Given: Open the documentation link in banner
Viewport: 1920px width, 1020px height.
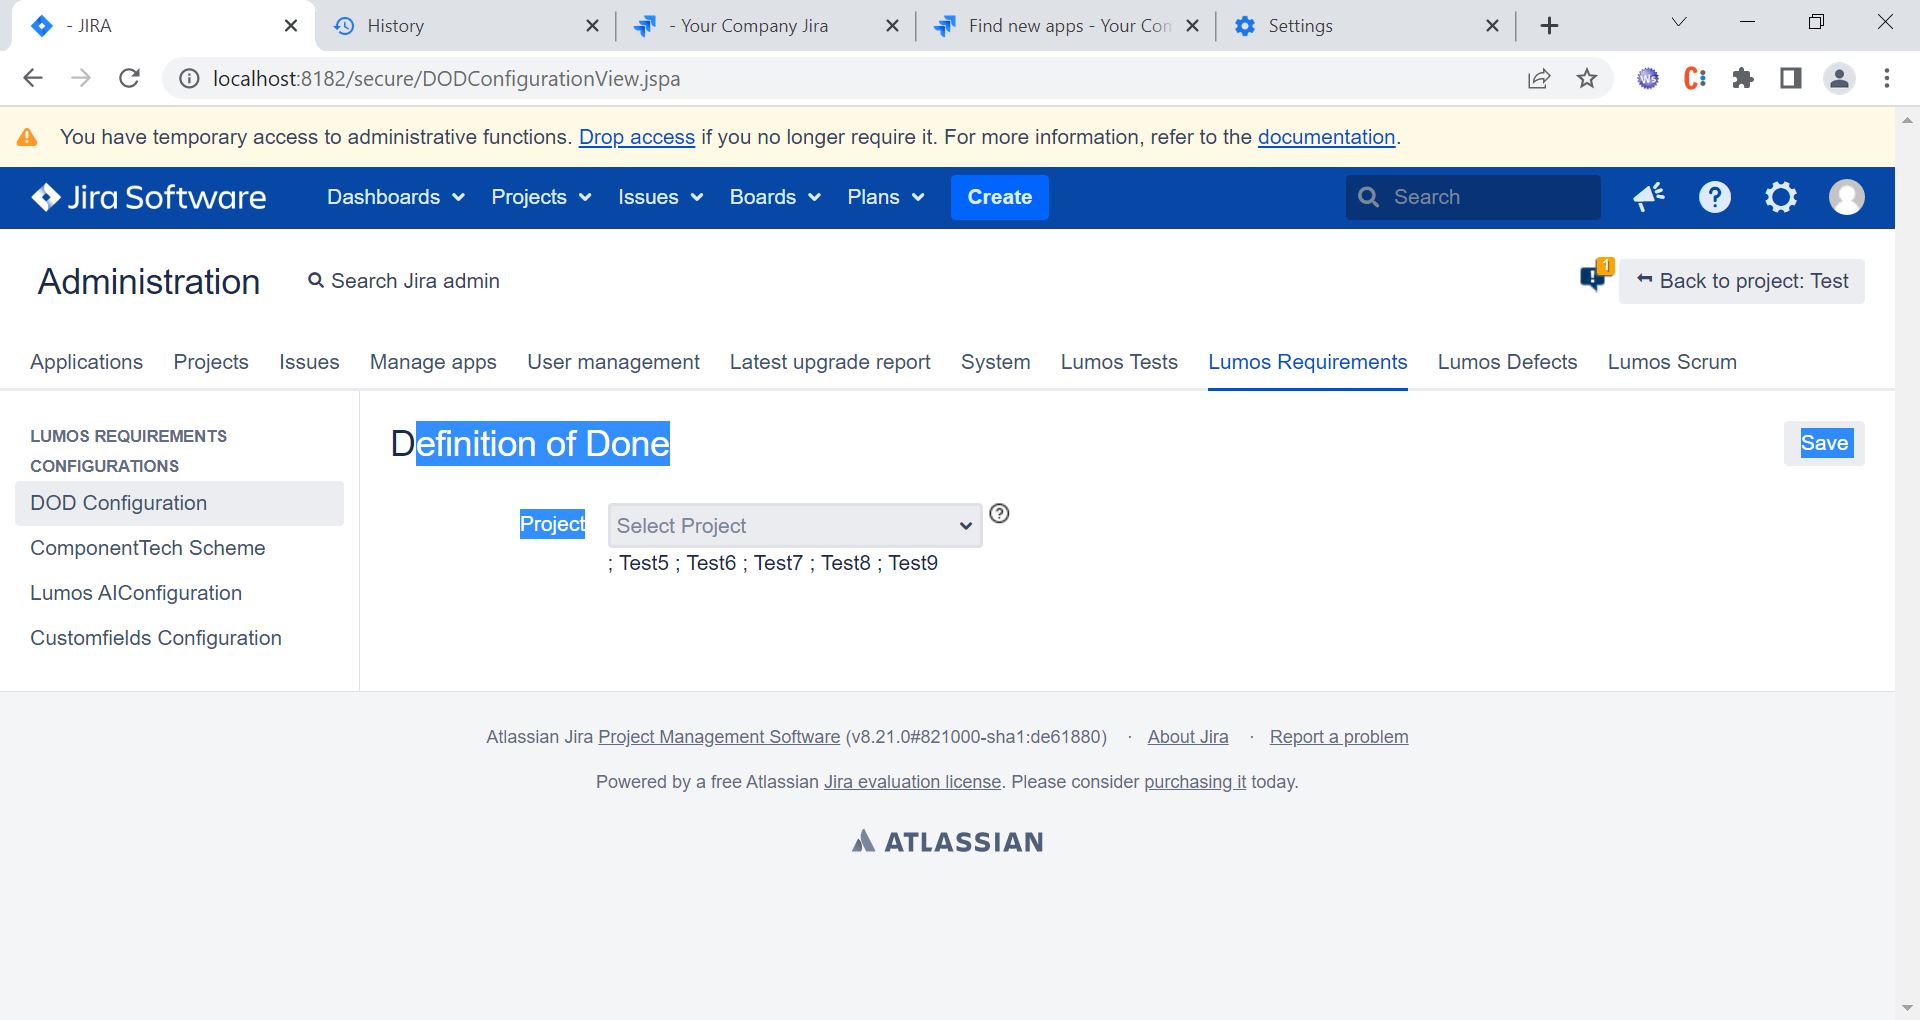Looking at the screenshot, I should pyautogui.click(x=1326, y=137).
